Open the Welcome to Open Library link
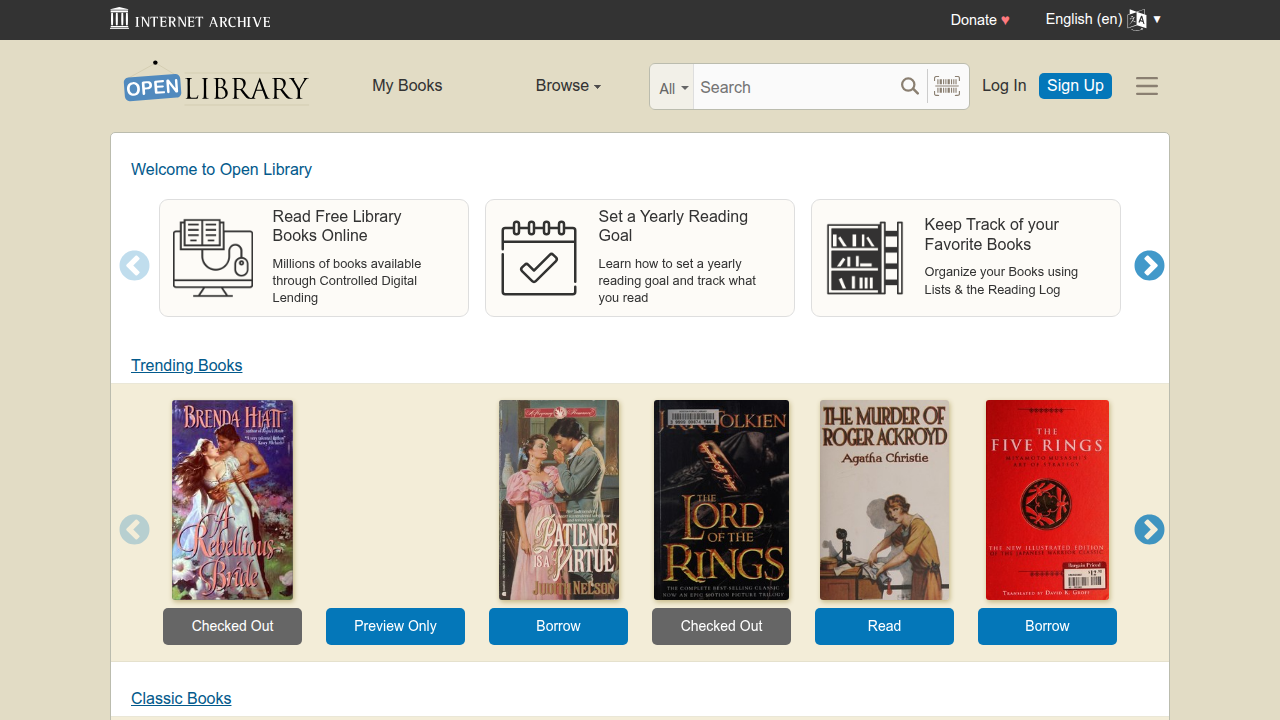This screenshot has width=1280, height=720. point(221,169)
